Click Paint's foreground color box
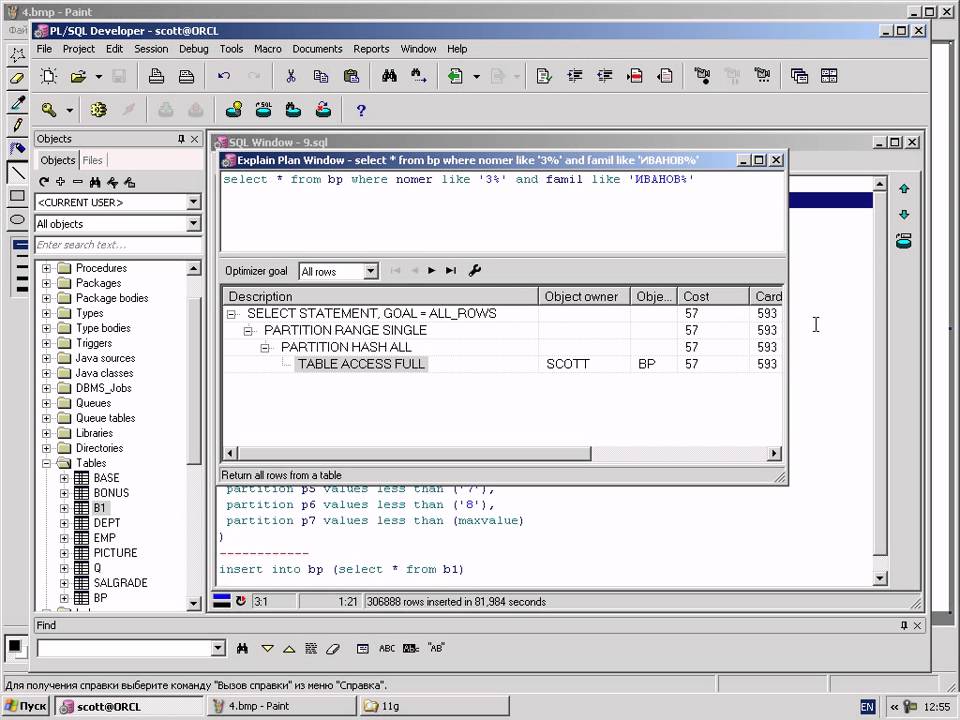The height and width of the screenshot is (720, 960). coord(14,645)
